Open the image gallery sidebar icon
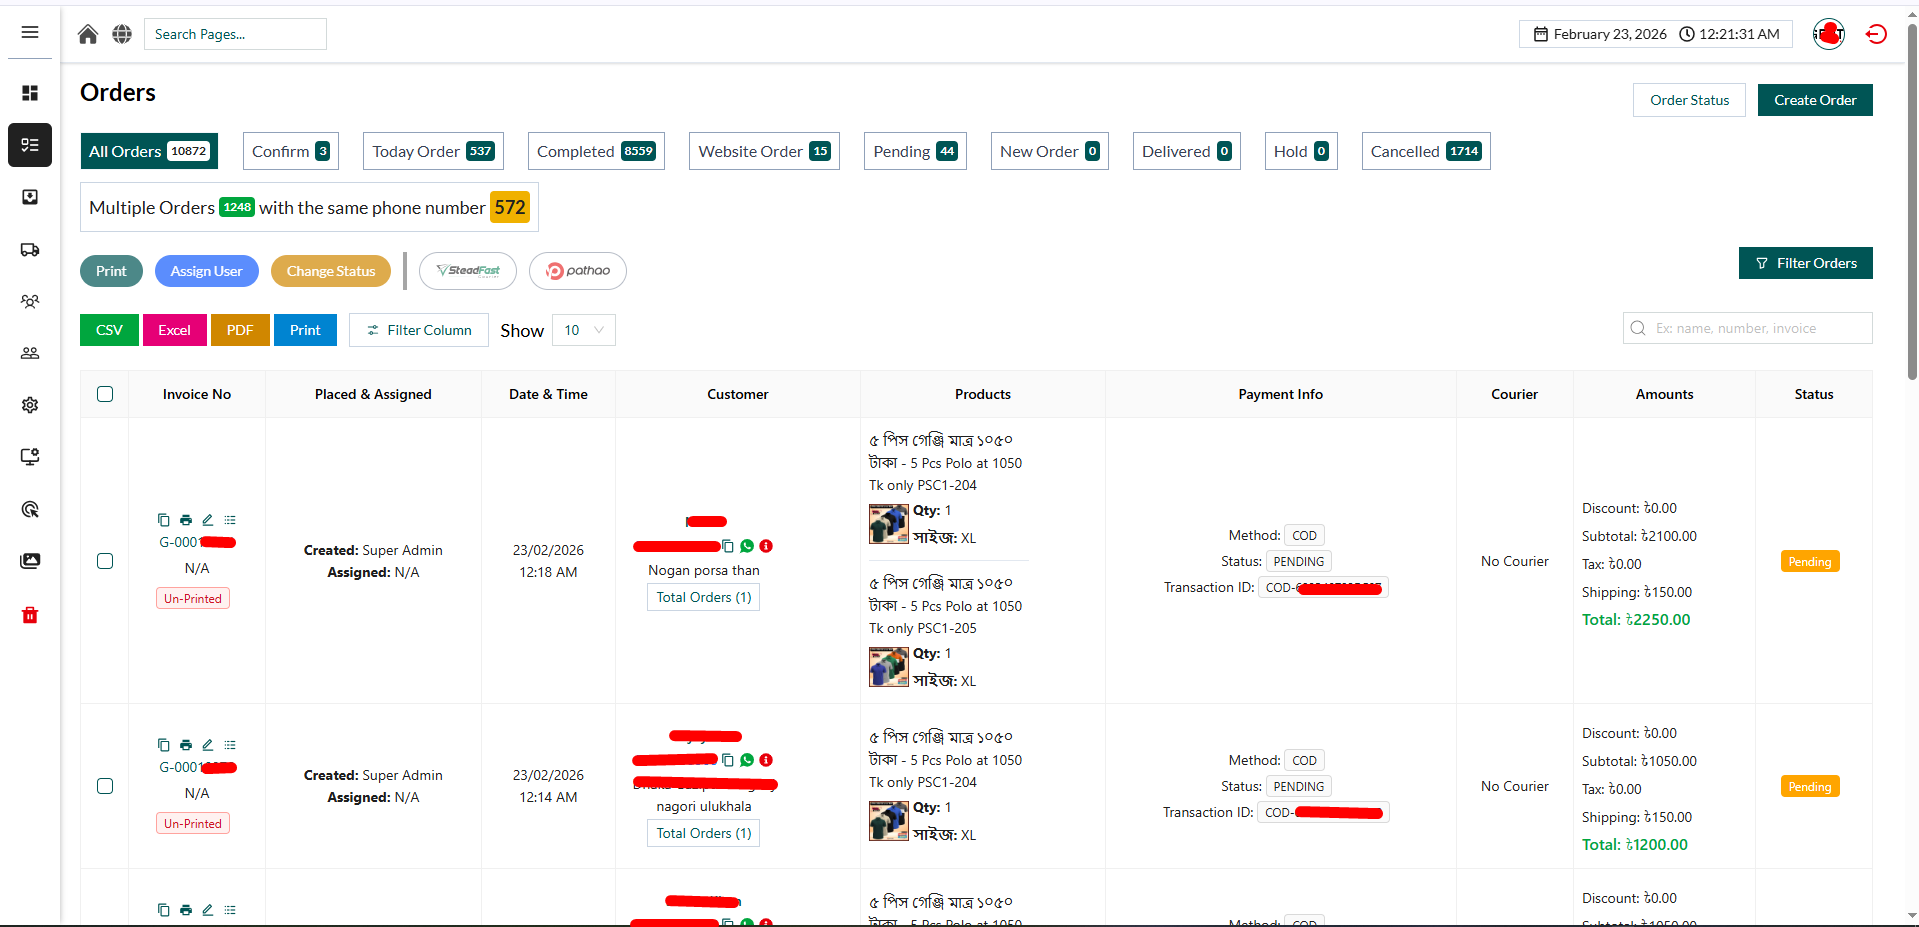 [x=30, y=561]
